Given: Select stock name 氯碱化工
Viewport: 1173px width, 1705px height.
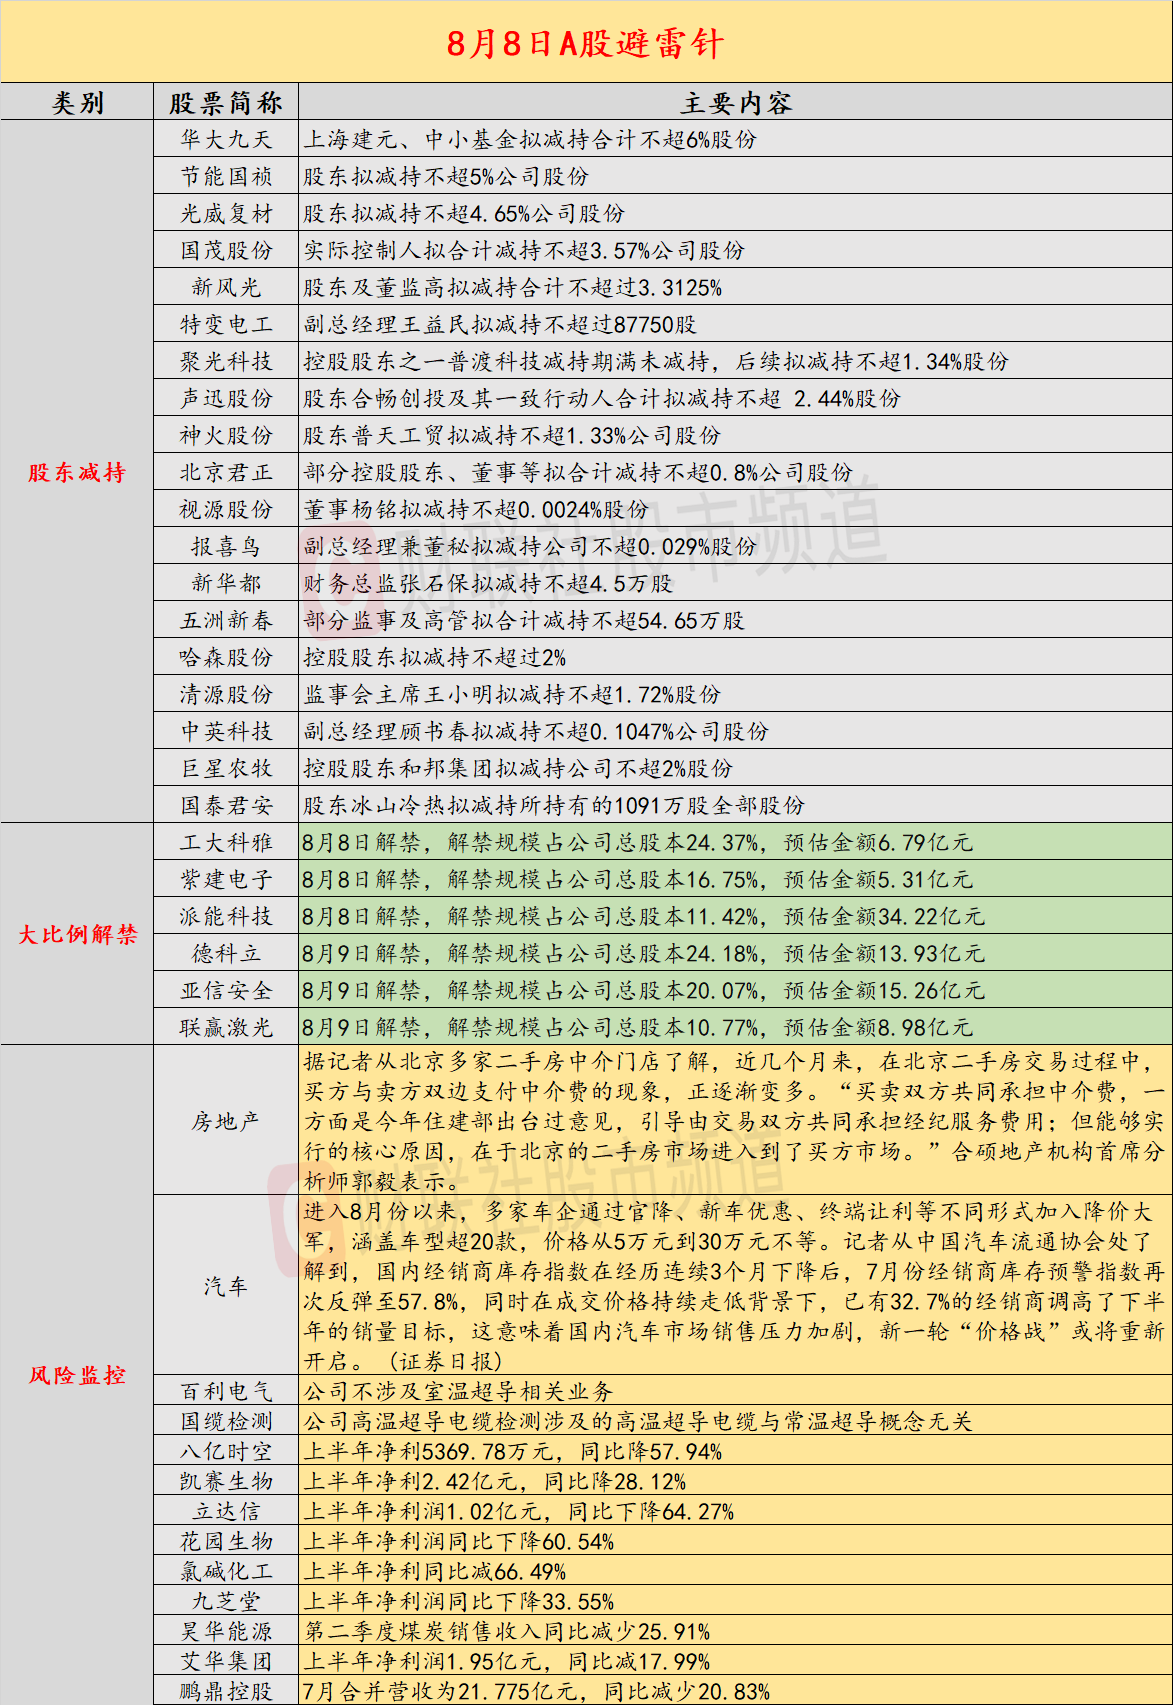Looking at the screenshot, I should 226,1571.
